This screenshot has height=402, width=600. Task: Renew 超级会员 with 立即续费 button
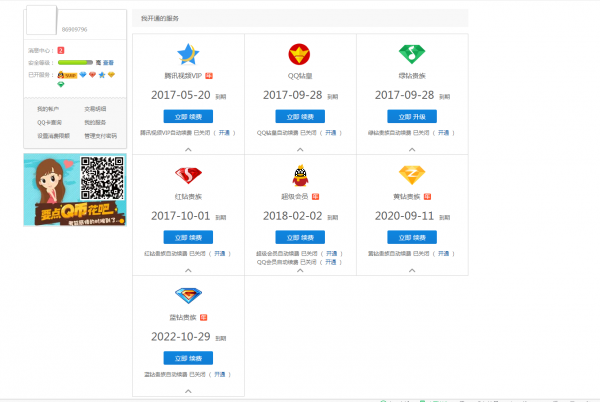[x=300, y=237]
